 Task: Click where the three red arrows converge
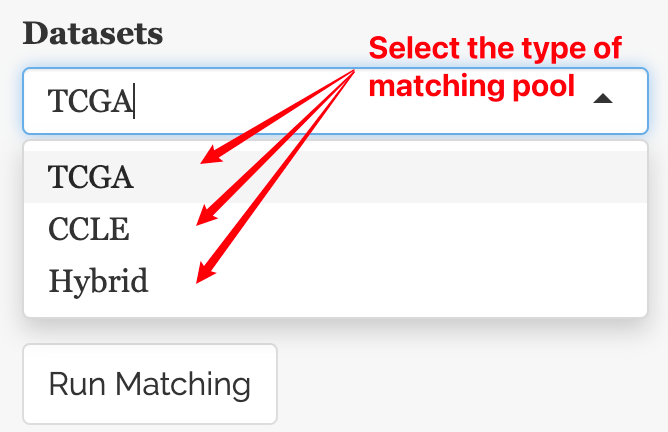357,73
